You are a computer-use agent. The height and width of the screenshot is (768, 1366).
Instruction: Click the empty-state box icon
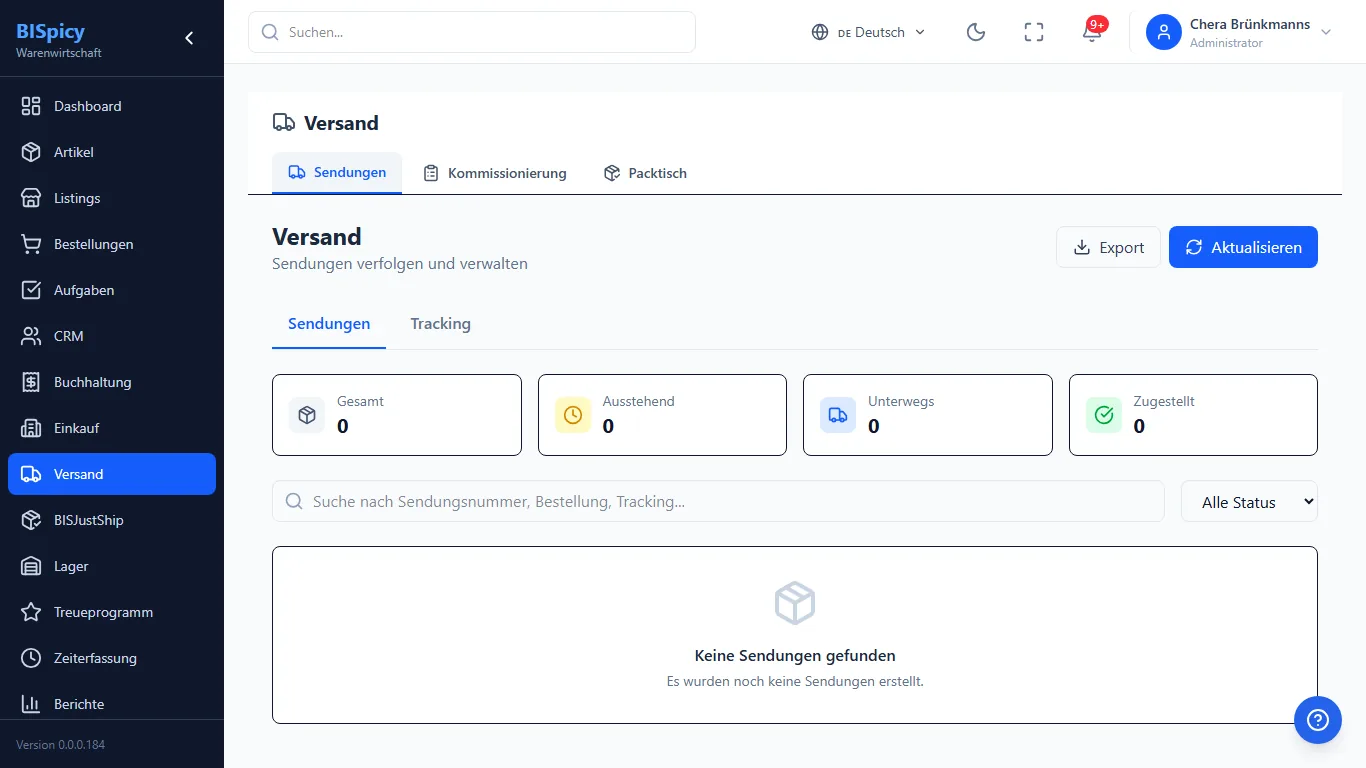[x=795, y=603]
